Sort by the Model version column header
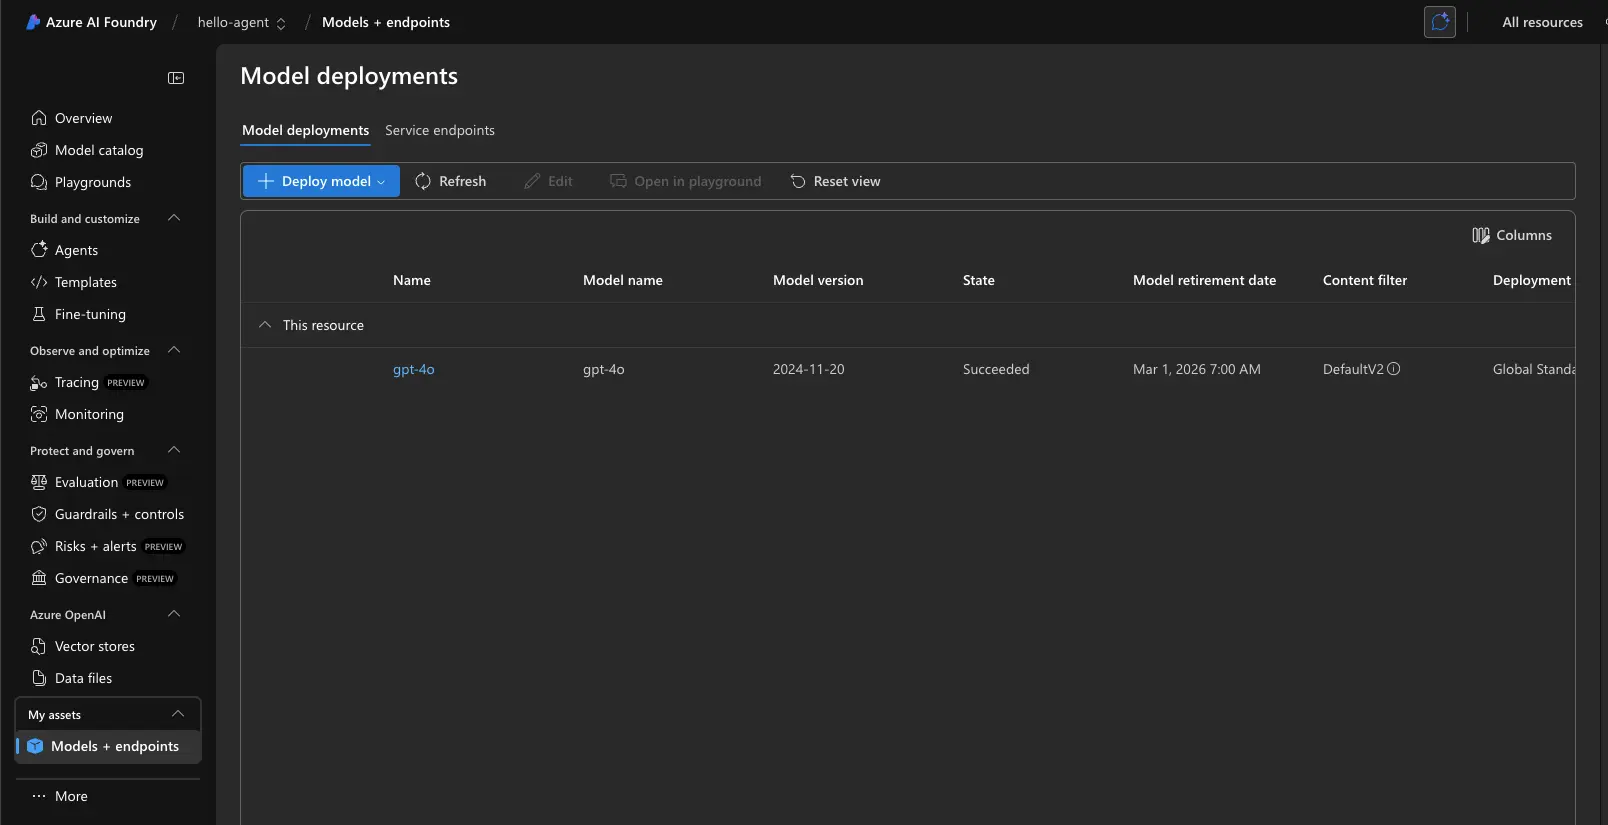This screenshot has width=1608, height=825. point(818,280)
